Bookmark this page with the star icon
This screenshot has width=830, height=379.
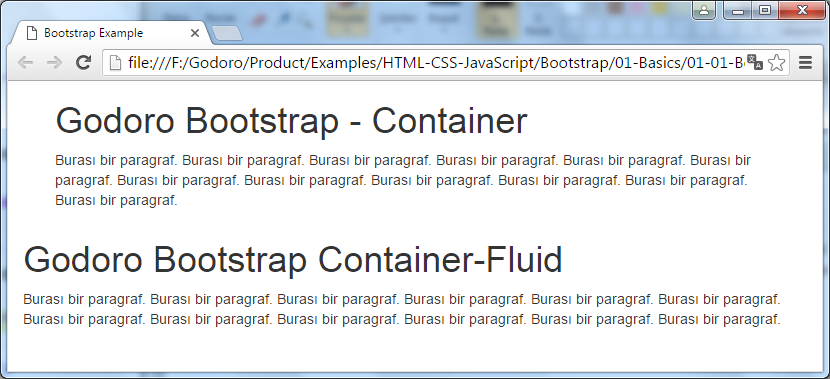tap(776, 62)
